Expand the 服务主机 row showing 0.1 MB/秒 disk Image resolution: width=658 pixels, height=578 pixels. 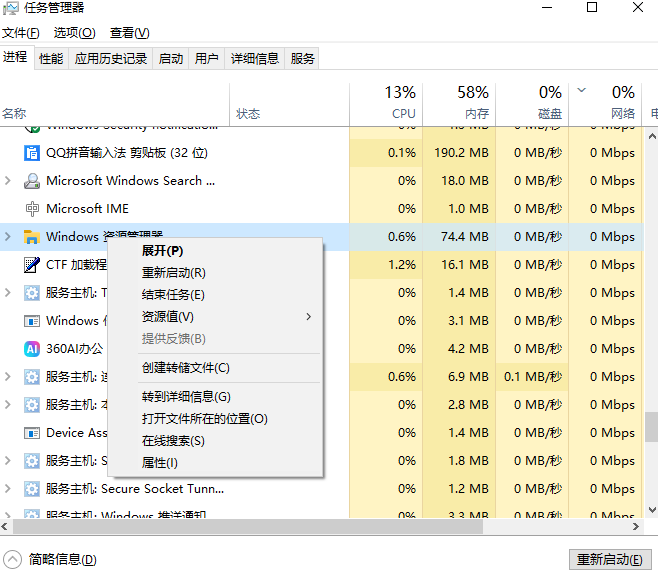8,377
